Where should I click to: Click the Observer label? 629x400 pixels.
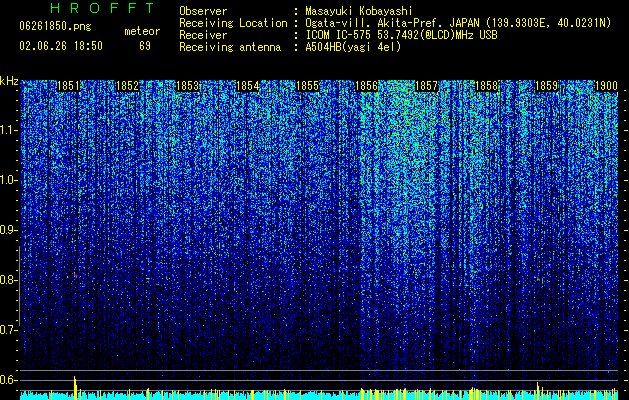(x=203, y=11)
